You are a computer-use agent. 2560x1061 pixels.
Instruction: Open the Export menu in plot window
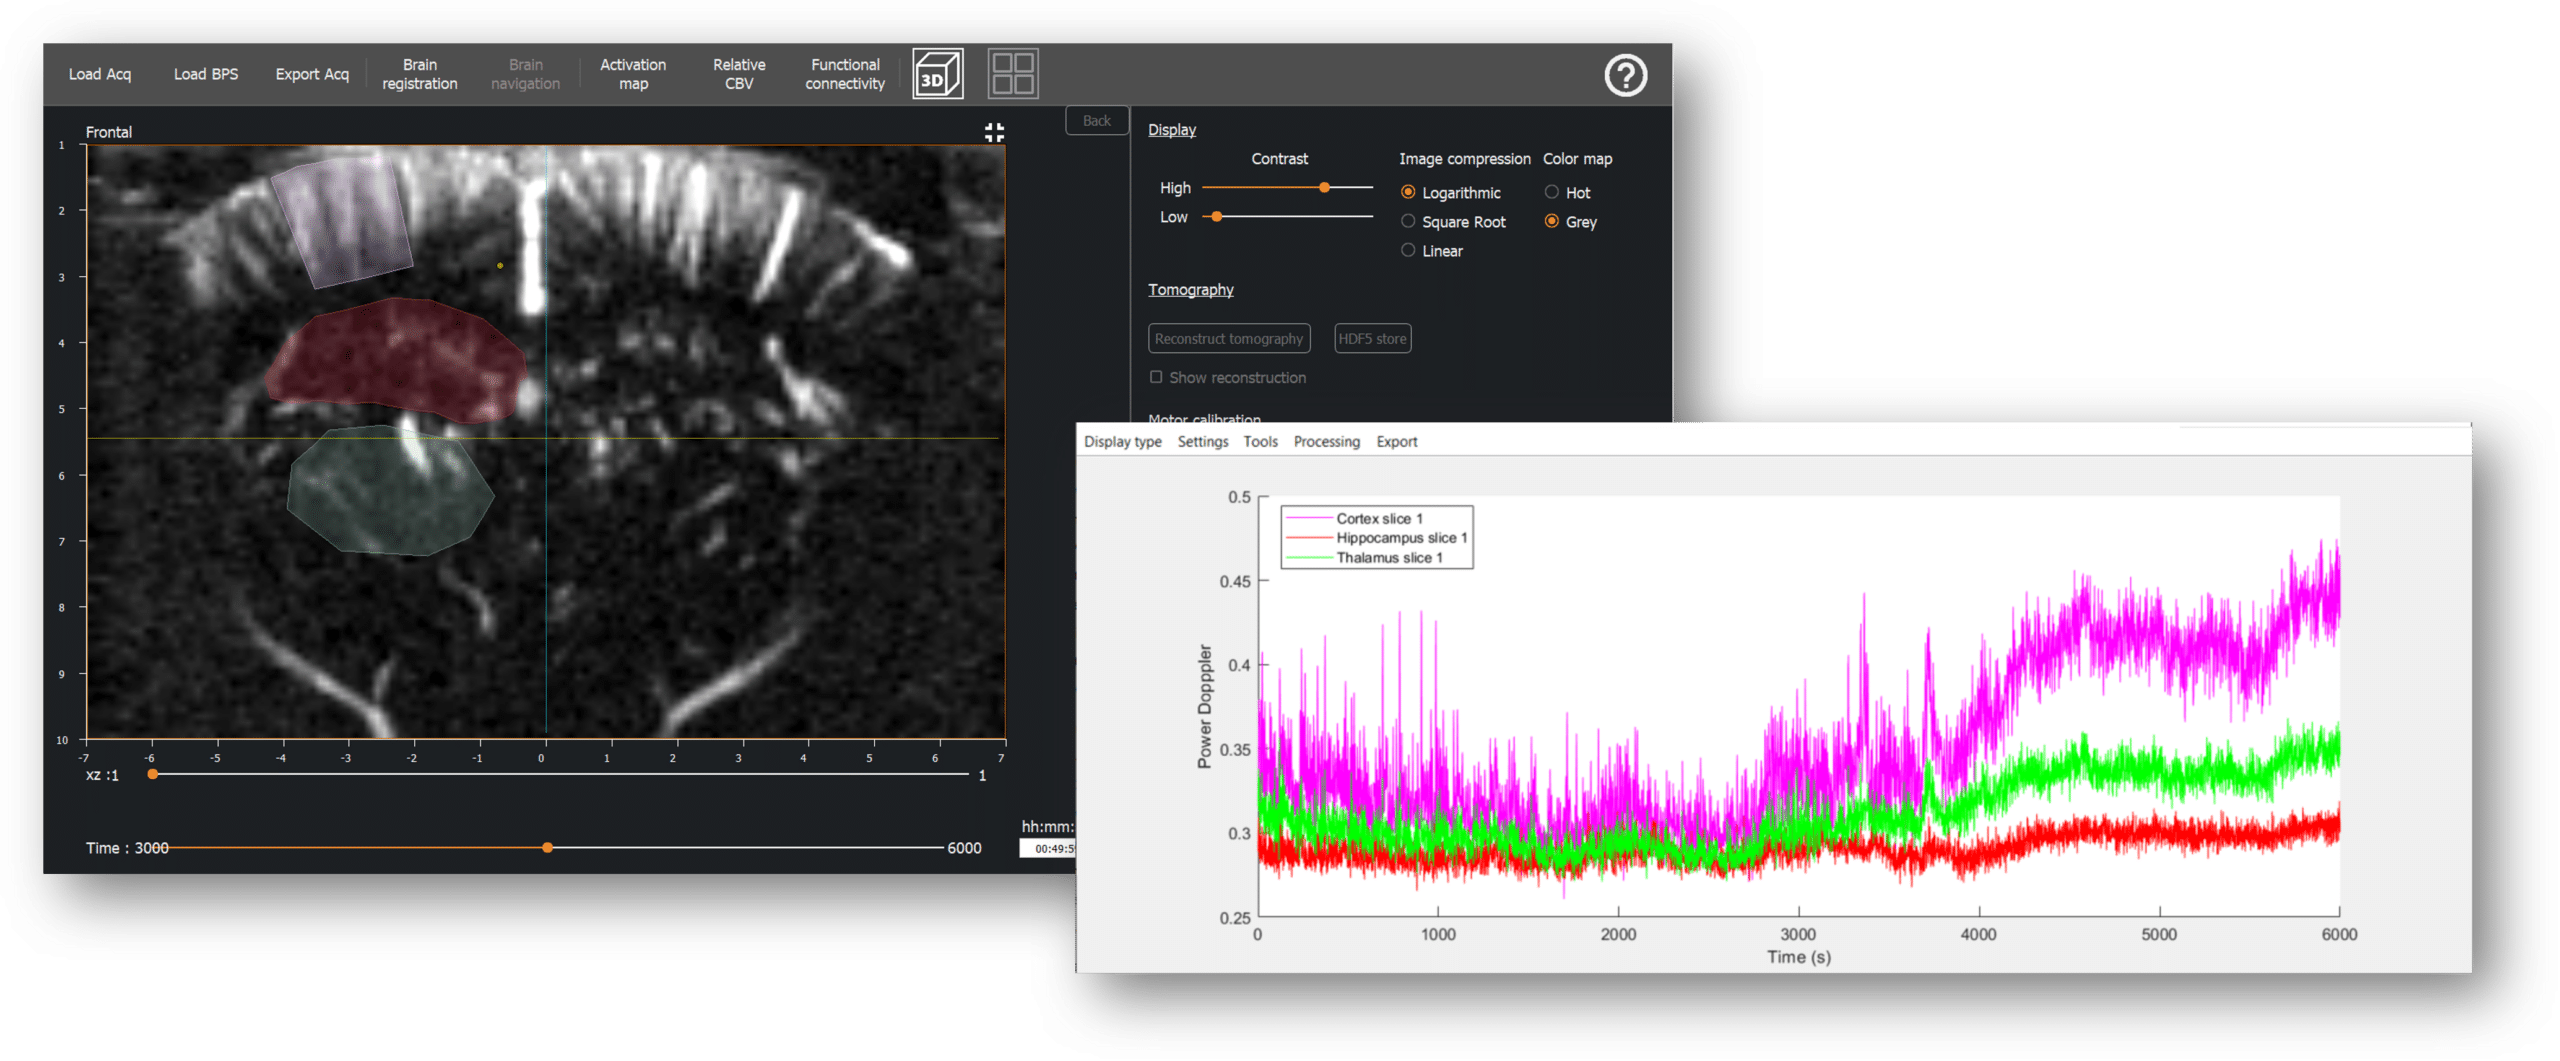click(x=1396, y=442)
